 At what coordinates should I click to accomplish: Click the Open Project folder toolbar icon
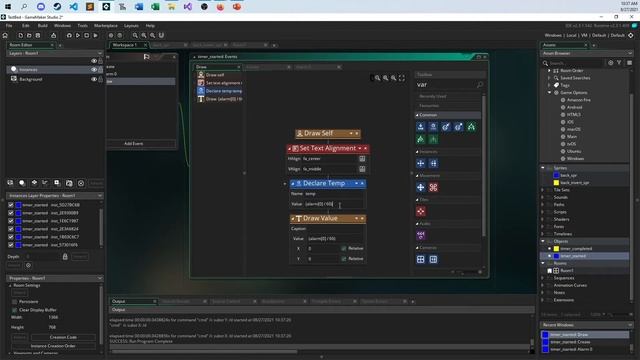tap(29, 36)
